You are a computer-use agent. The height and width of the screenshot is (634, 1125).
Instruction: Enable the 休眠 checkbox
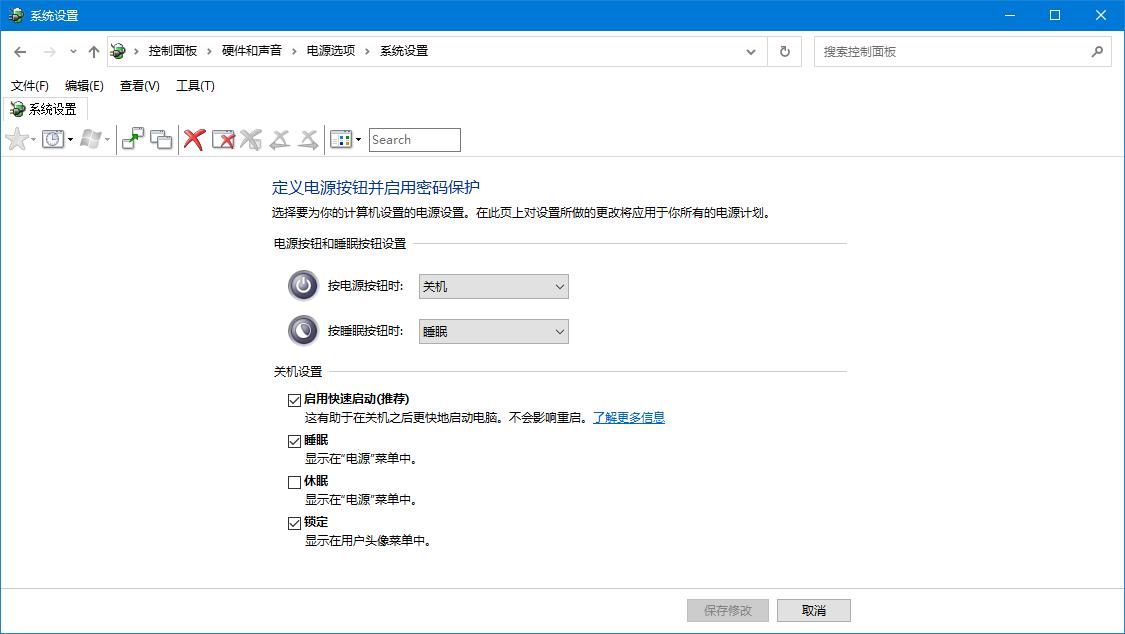294,482
